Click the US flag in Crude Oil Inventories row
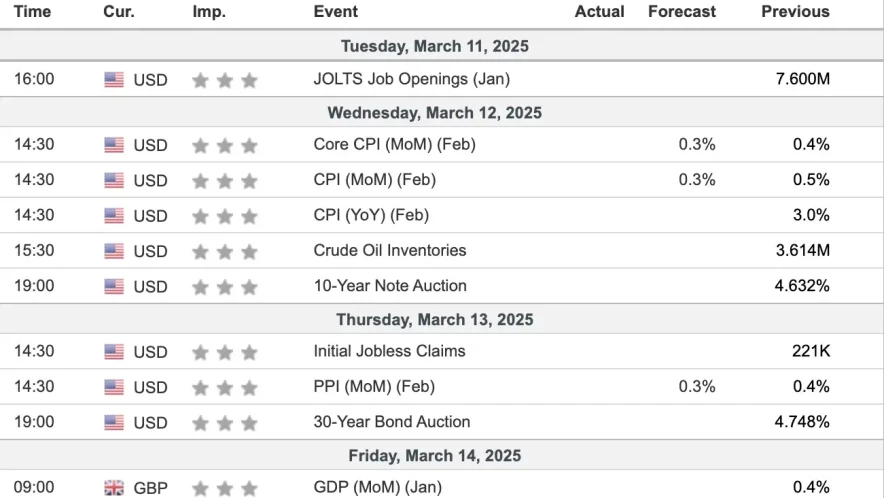 pos(114,251)
